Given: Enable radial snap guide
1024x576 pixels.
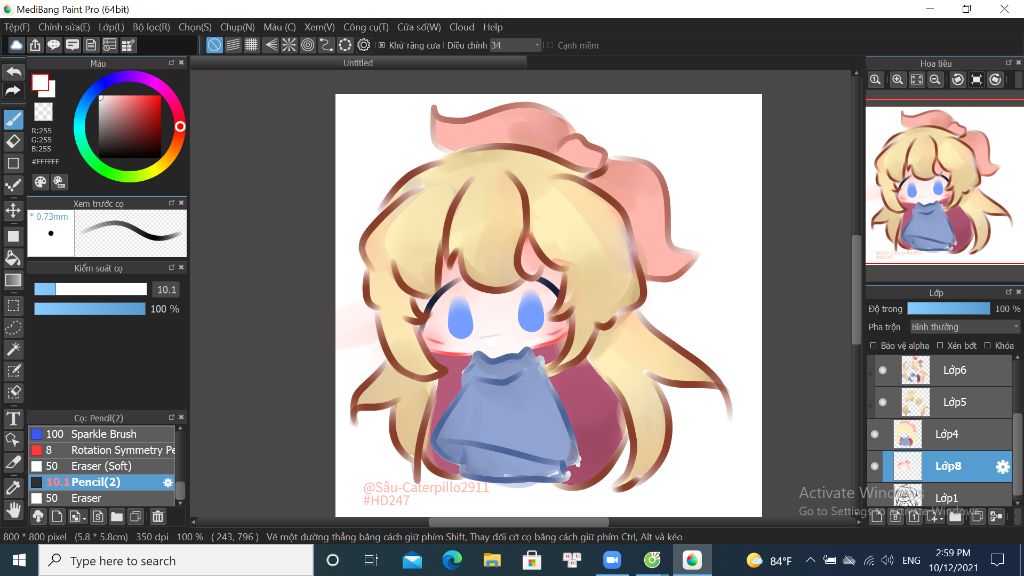Looking at the screenshot, I should pos(289,45).
